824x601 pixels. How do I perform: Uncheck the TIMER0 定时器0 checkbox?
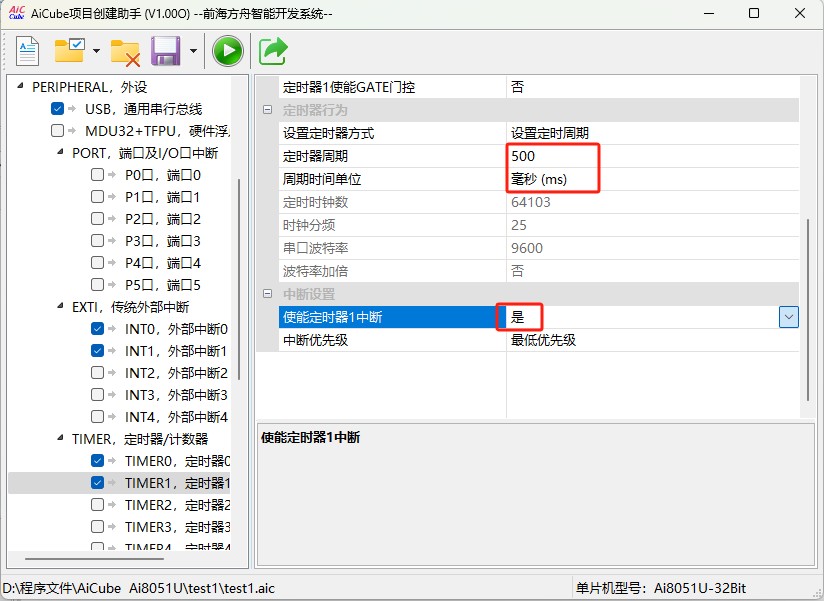[x=97, y=461]
